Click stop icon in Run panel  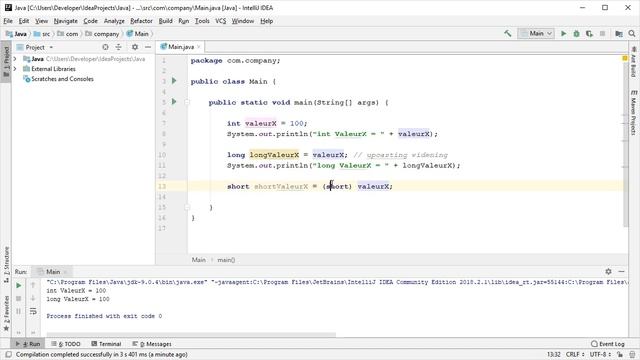point(19,299)
